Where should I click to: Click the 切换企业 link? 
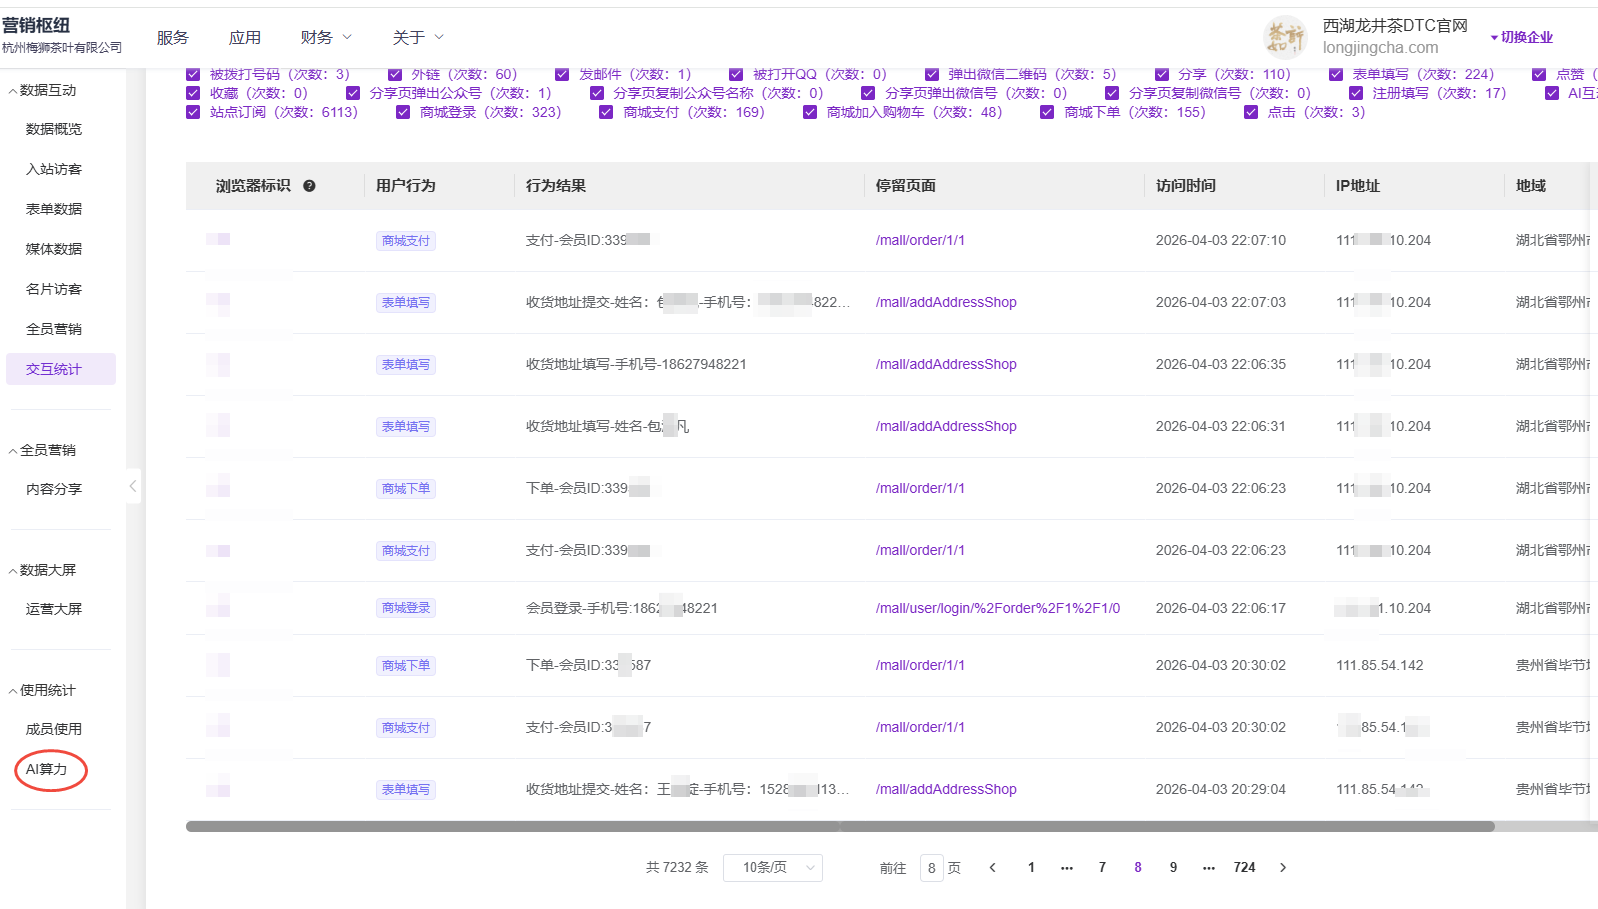coord(1525,38)
